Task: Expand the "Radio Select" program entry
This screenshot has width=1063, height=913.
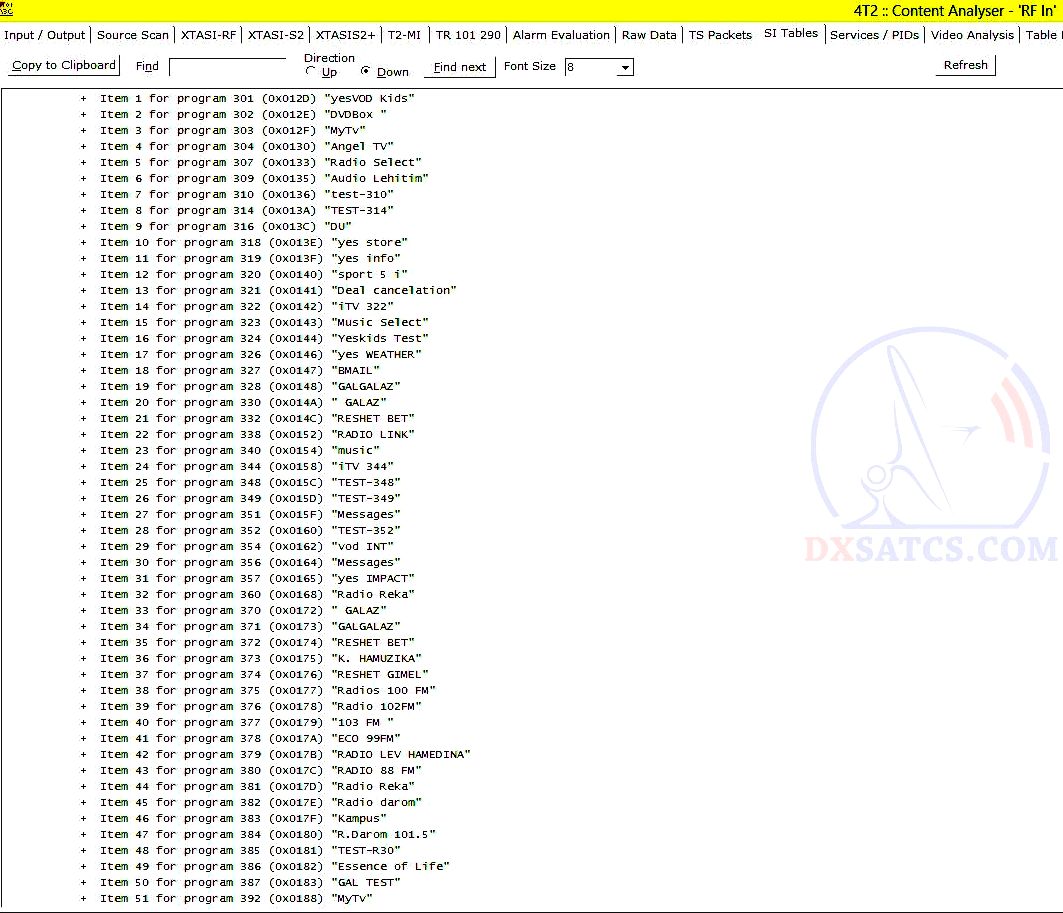Action: coord(83,162)
